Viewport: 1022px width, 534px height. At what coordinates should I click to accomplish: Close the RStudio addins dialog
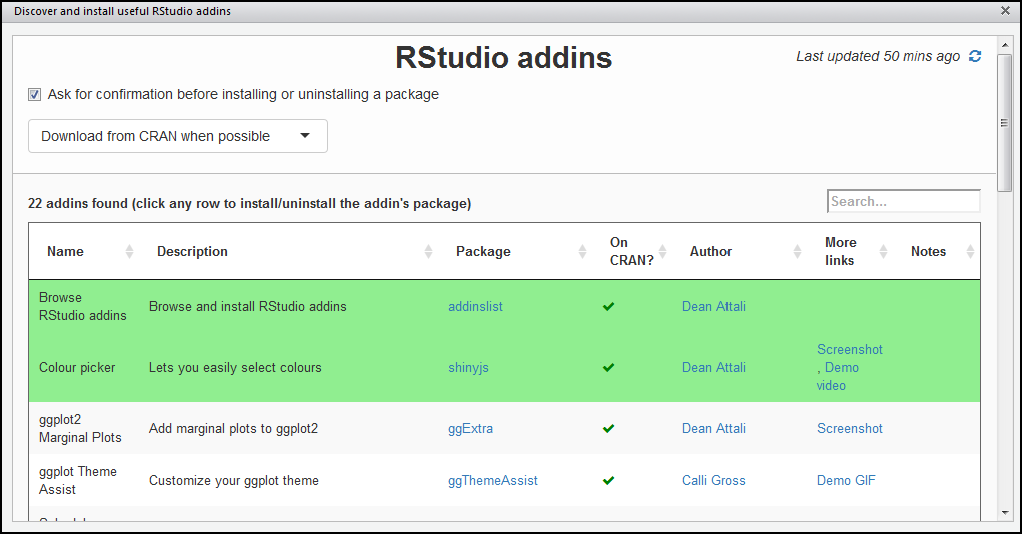pos(1005,10)
